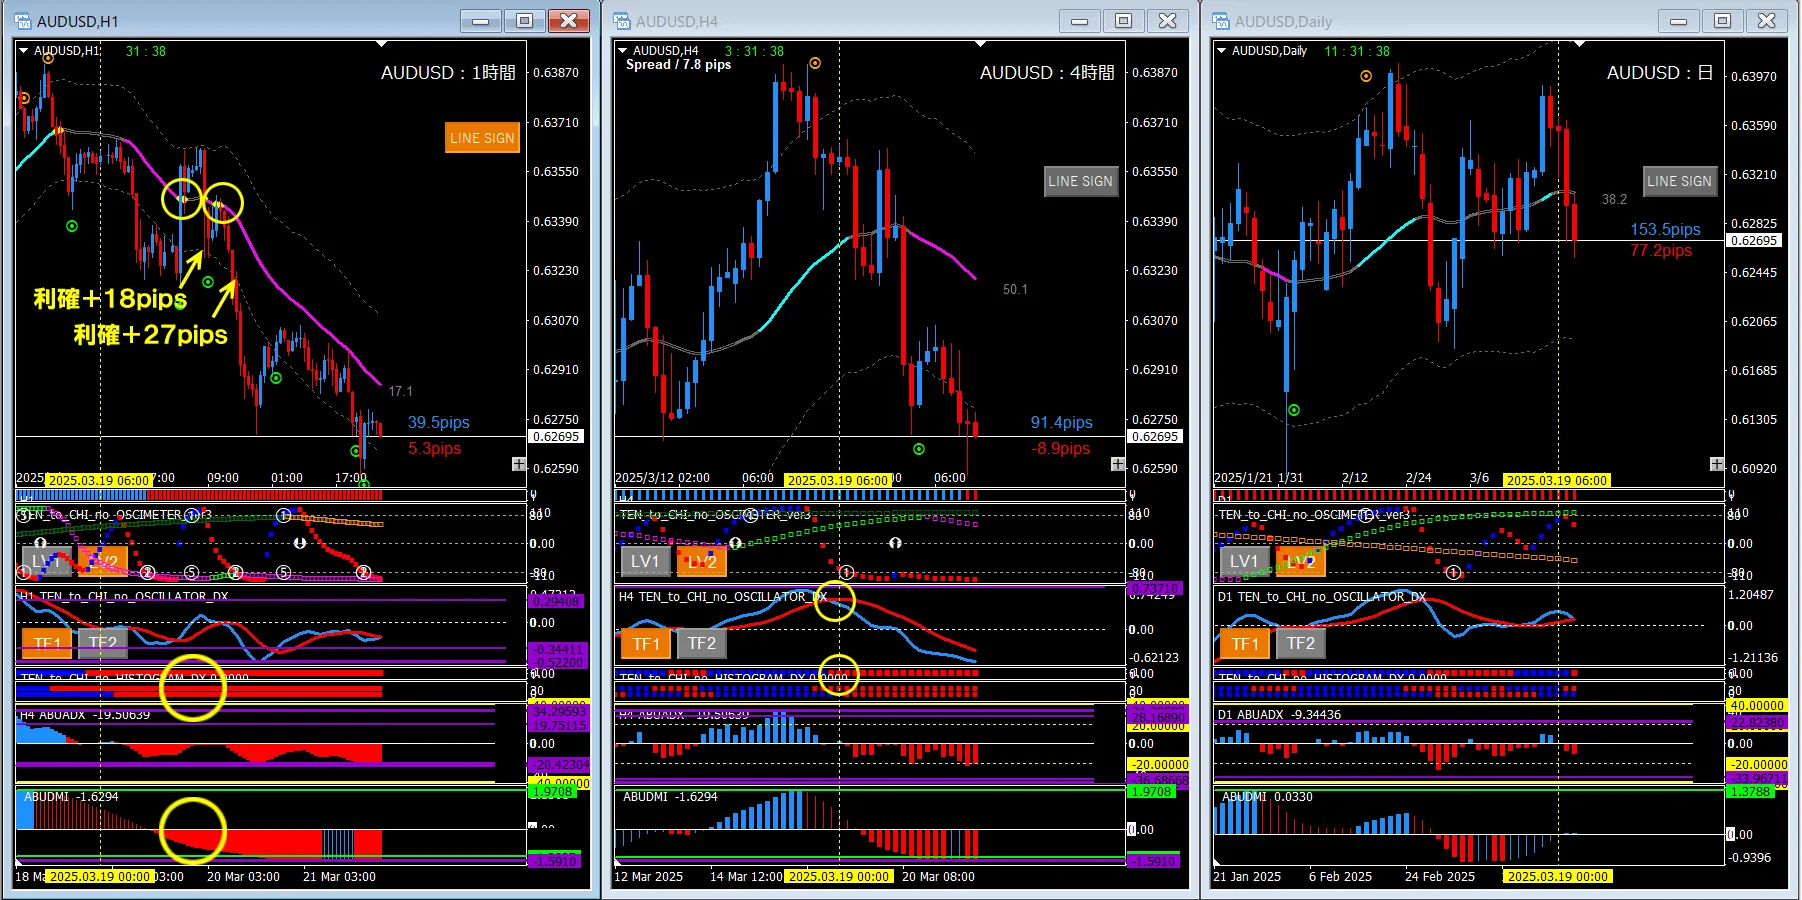
Task: Click the chart shift triangle atop the H1 chart
Action: 381,44
